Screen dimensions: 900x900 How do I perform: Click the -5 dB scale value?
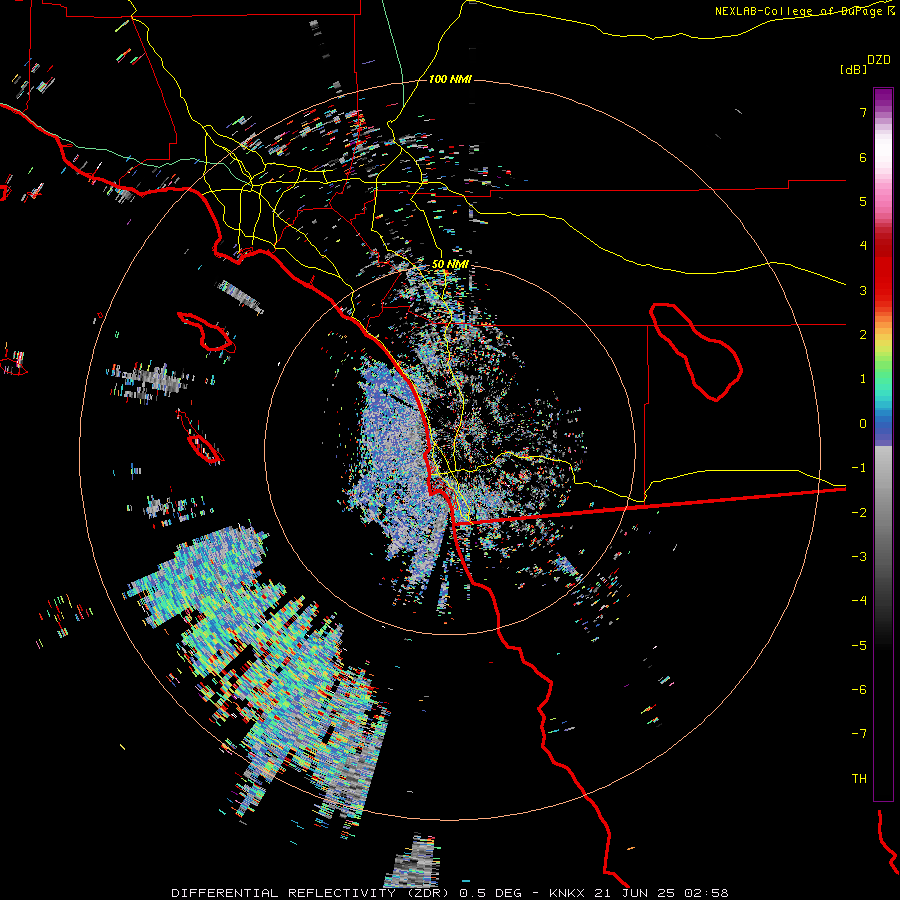[859, 646]
